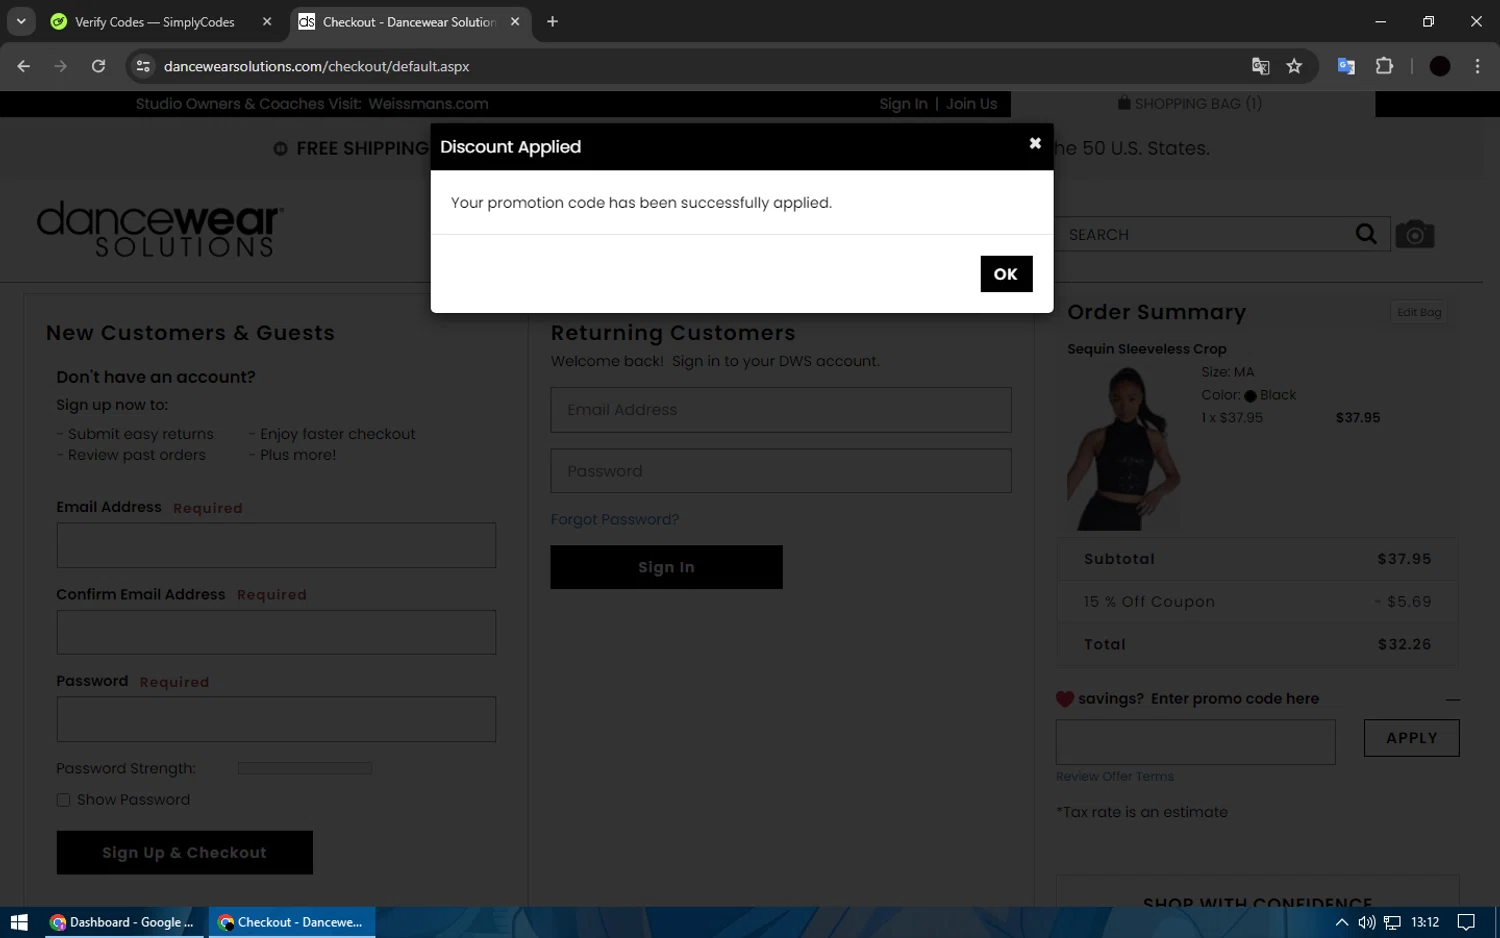Select Checkout Dancewear taskbar window

coord(291,922)
